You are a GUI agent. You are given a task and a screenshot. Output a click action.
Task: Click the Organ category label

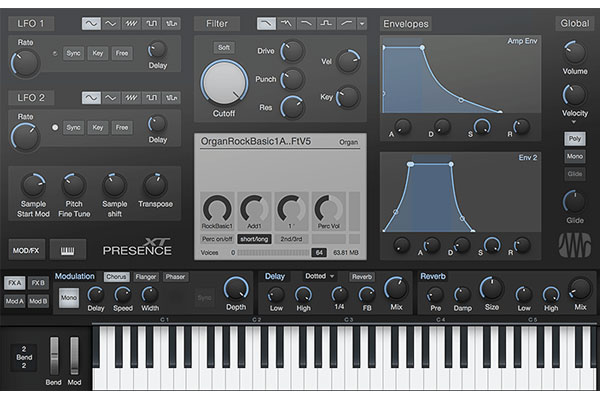pos(349,142)
